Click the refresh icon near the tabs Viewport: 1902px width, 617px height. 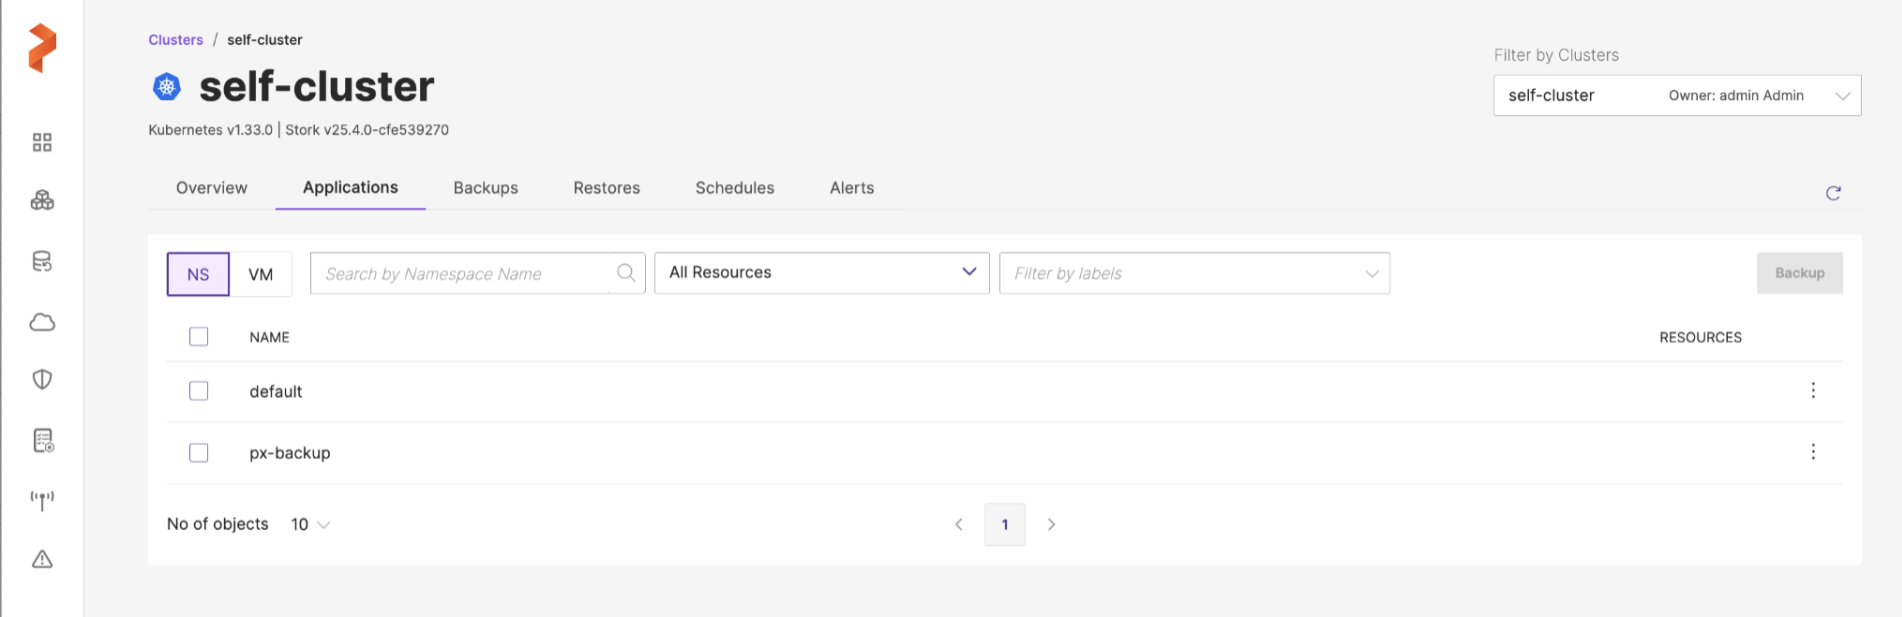pos(1832,193)
